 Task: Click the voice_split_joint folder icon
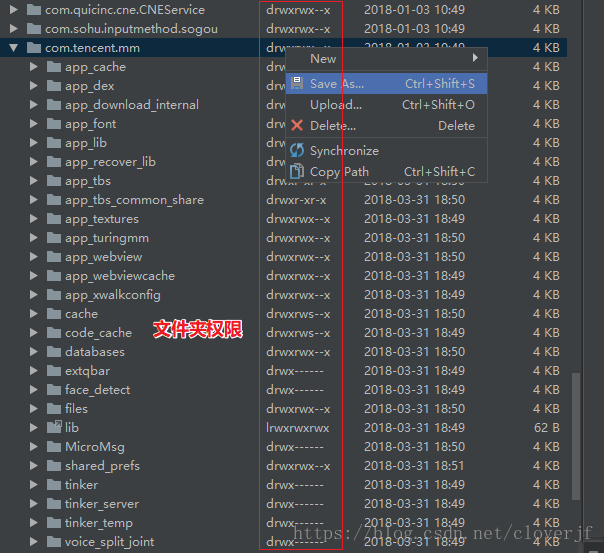[x=54, y=542]
